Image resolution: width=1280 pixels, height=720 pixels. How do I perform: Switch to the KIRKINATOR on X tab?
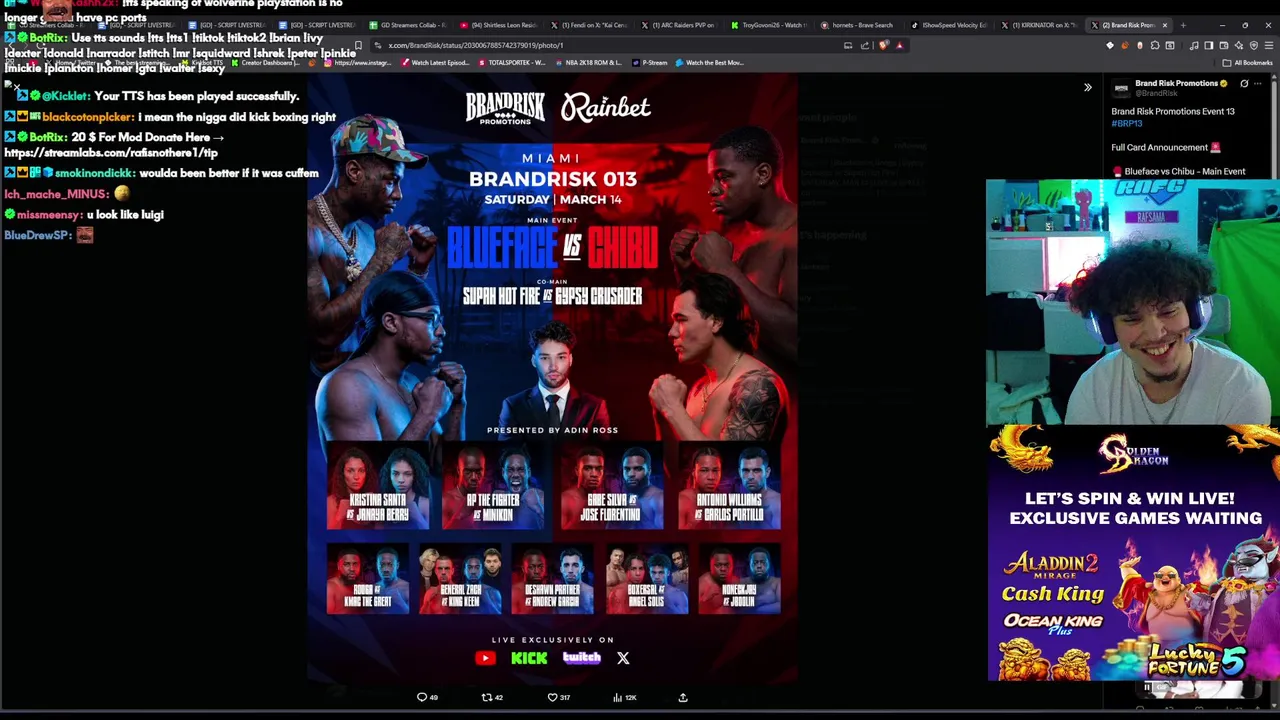click(x=1039, y=25)
